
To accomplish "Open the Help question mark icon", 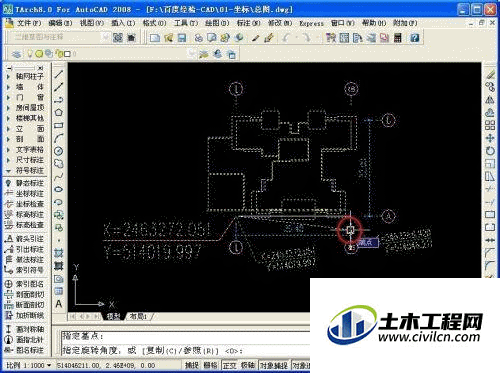I will (415, 38).
